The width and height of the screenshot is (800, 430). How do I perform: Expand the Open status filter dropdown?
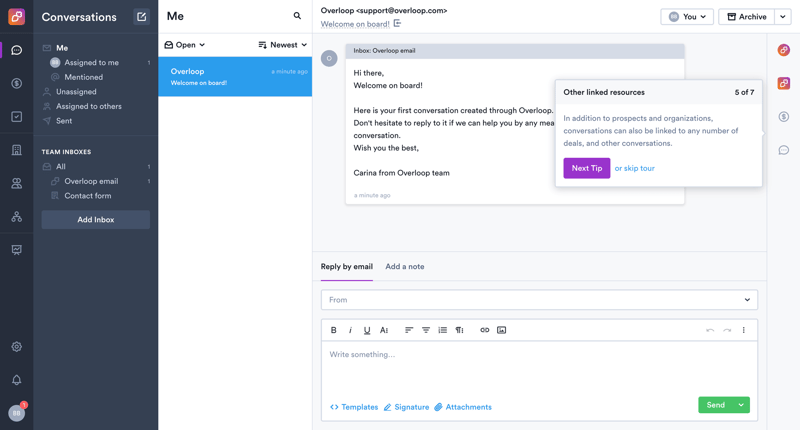185,45
